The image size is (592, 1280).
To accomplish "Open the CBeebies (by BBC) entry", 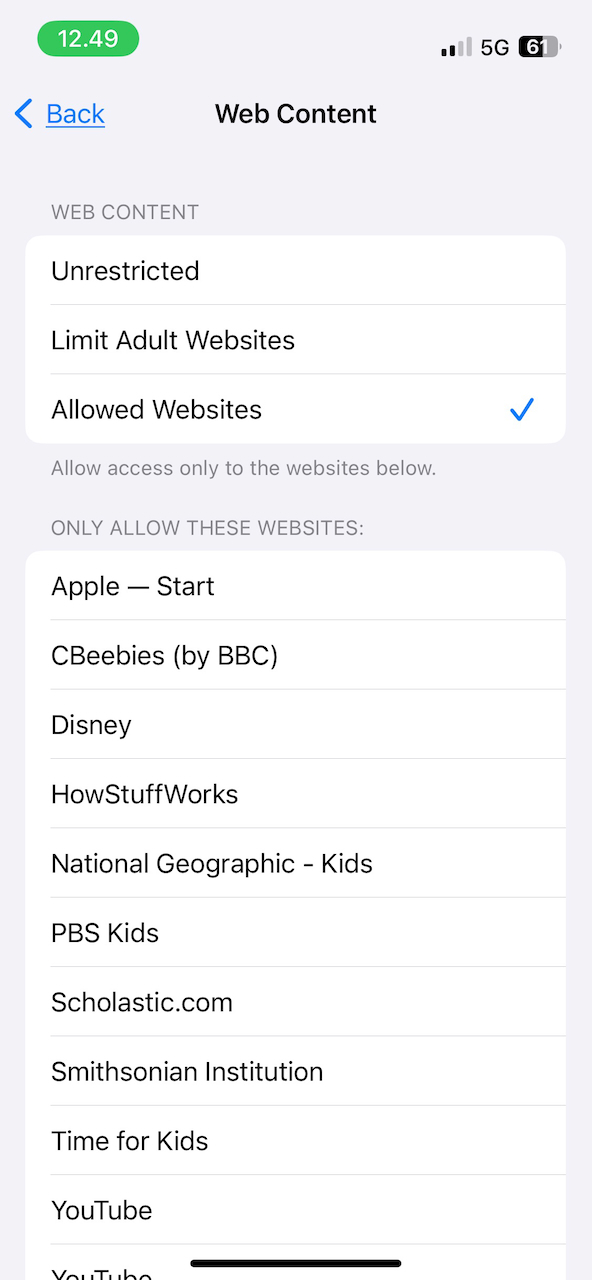I will (x=295, y=655).
